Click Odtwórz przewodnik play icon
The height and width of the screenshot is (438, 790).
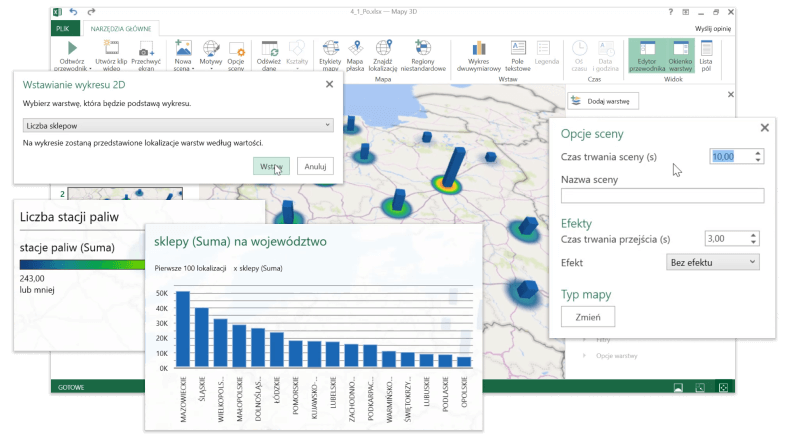tap(72, 48)
